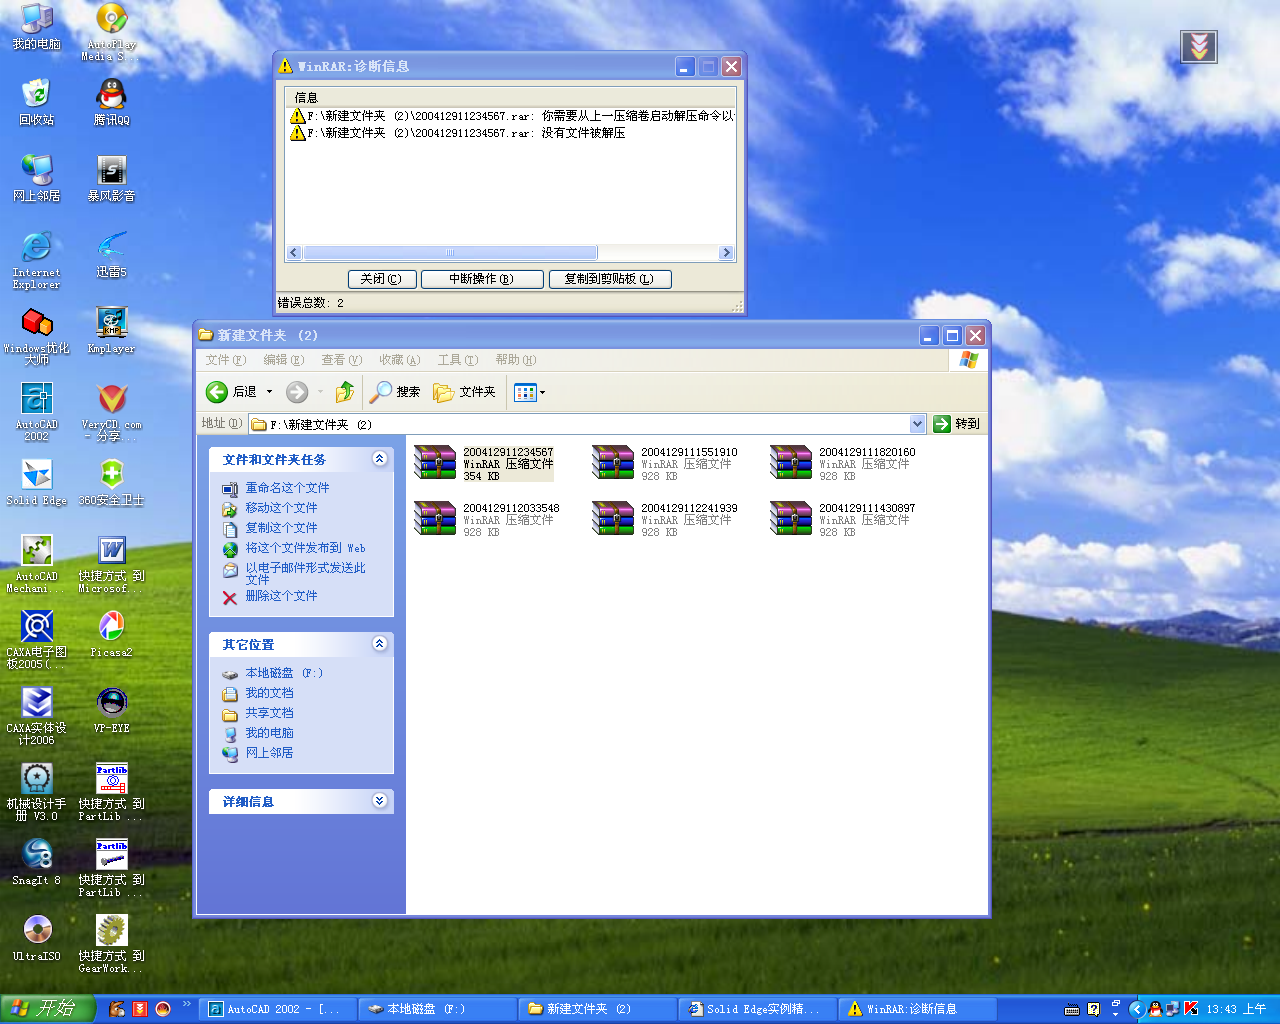Collapse the 文件和文件夹任务 panel
The width and height of the screenshot is (1280, 1024).
click(x=380, y=459)
